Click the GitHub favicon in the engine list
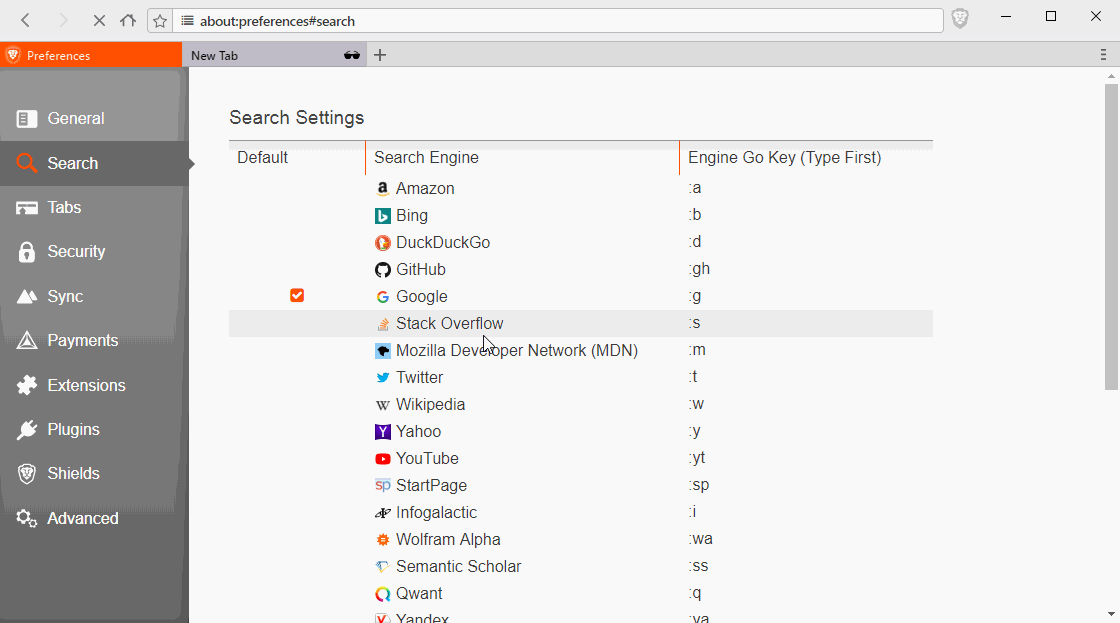The width and height of the screenshot is (1120, 623). click(382, 269)
